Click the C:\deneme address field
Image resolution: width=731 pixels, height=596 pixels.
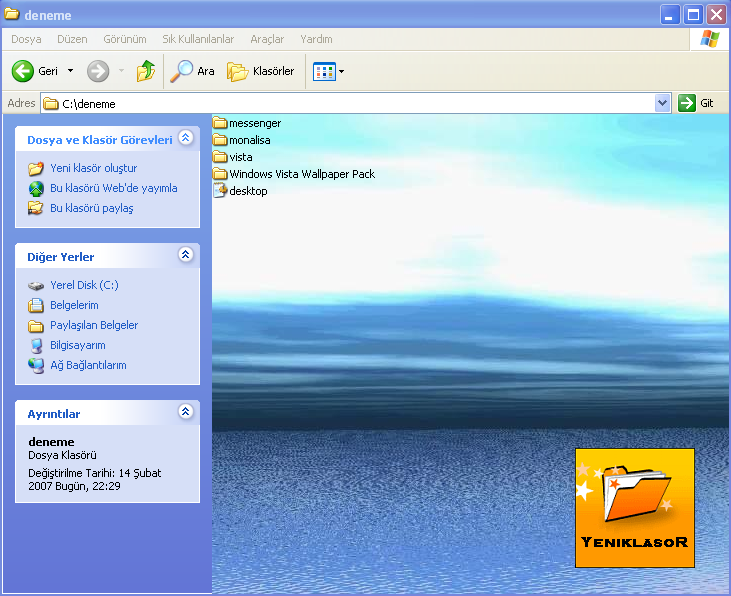350,103
